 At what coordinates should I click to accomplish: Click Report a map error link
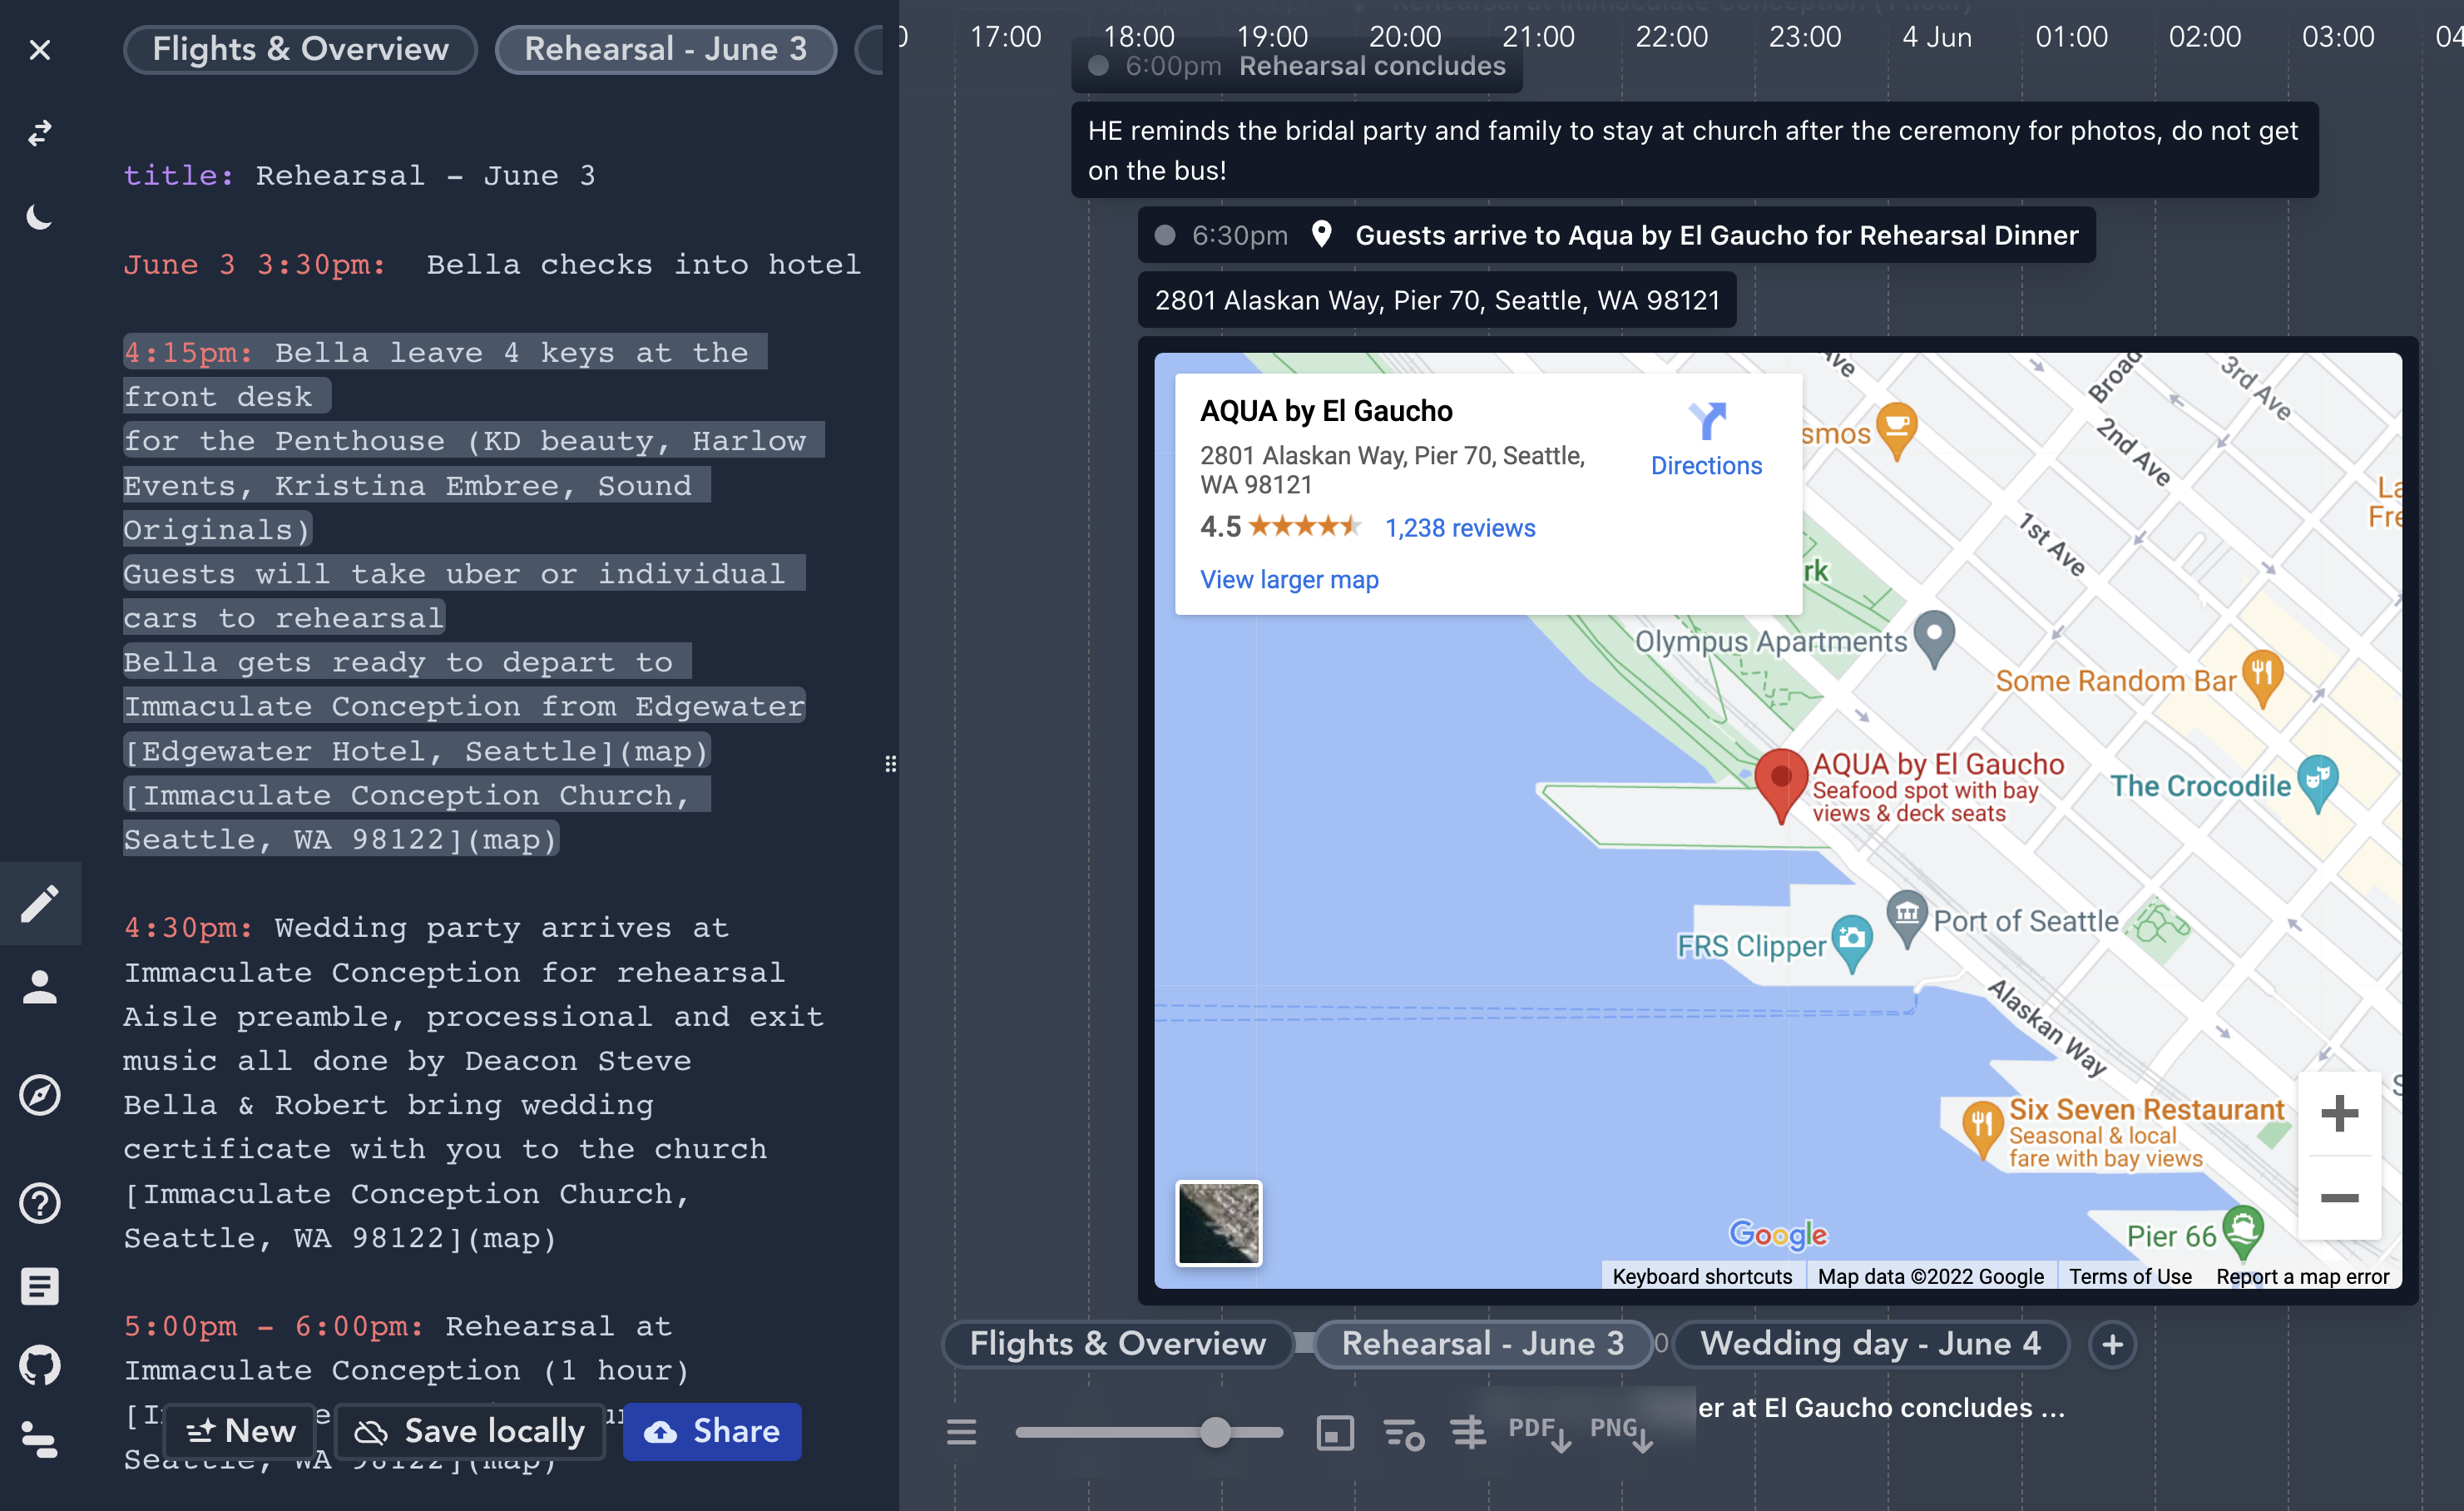2302,1277
